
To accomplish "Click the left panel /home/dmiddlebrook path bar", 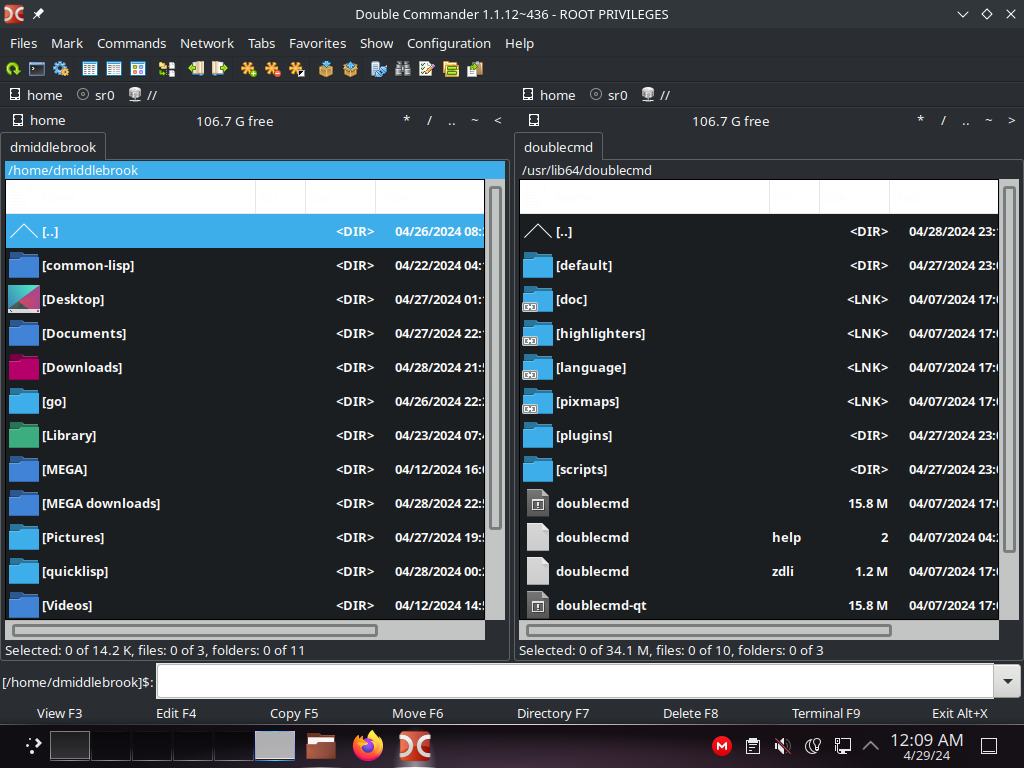I will 255,170.
